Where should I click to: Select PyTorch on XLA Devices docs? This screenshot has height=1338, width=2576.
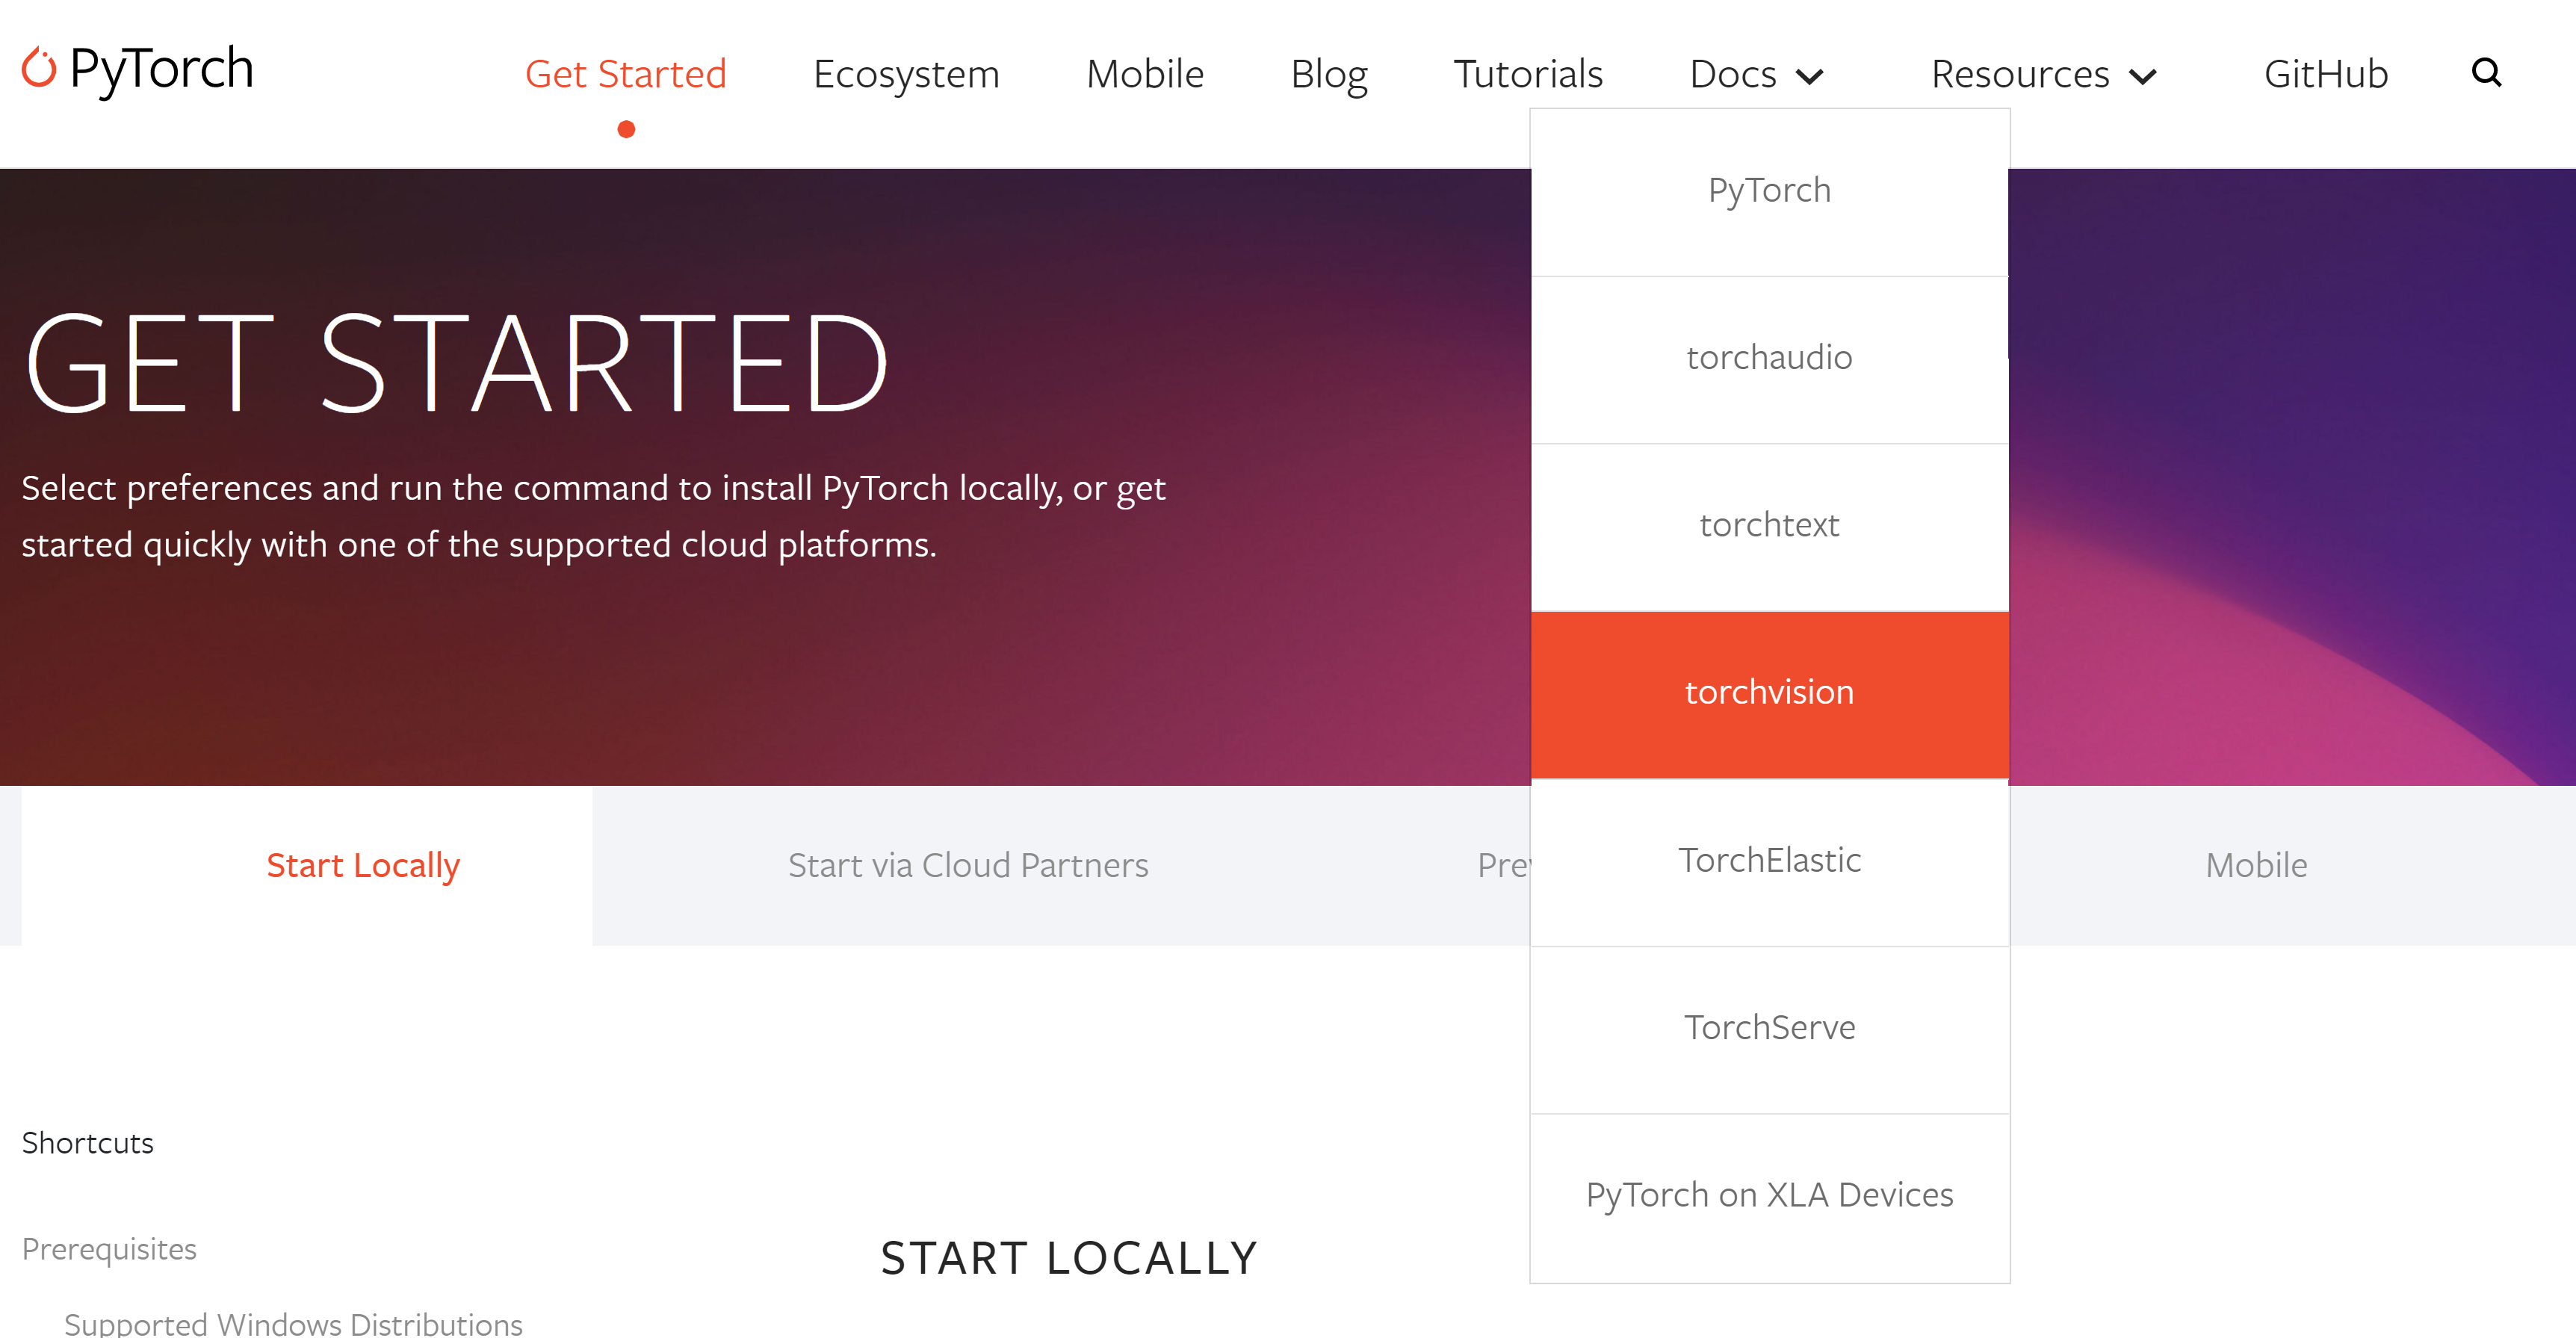coord(1769,1193)
